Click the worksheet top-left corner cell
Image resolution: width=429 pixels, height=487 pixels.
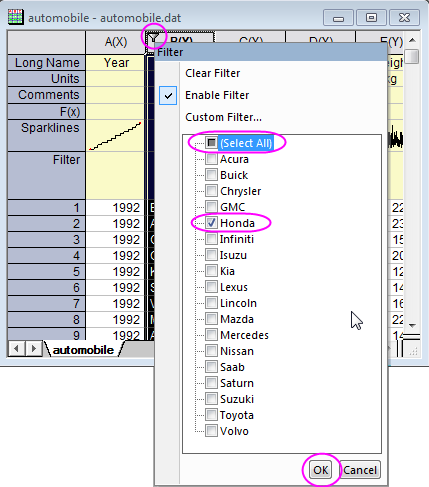[x=46, y=42]
